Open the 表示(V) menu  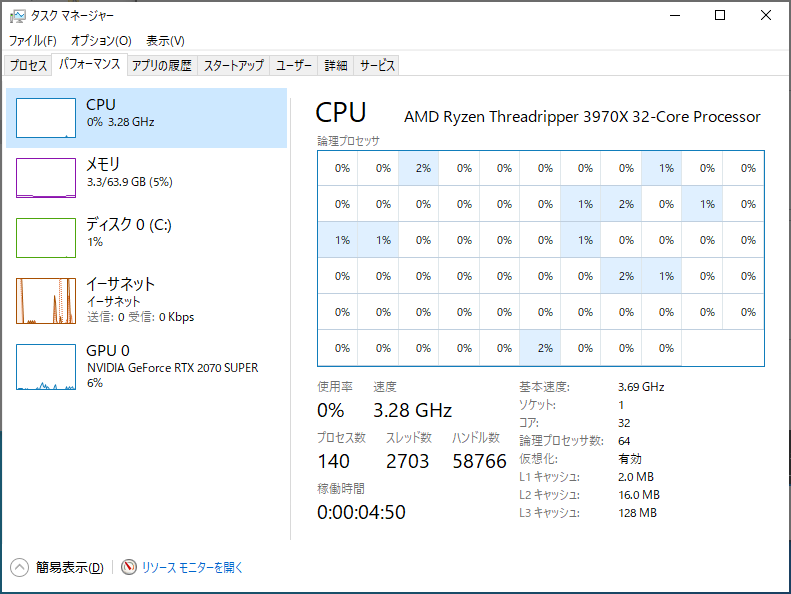point(165,41)
